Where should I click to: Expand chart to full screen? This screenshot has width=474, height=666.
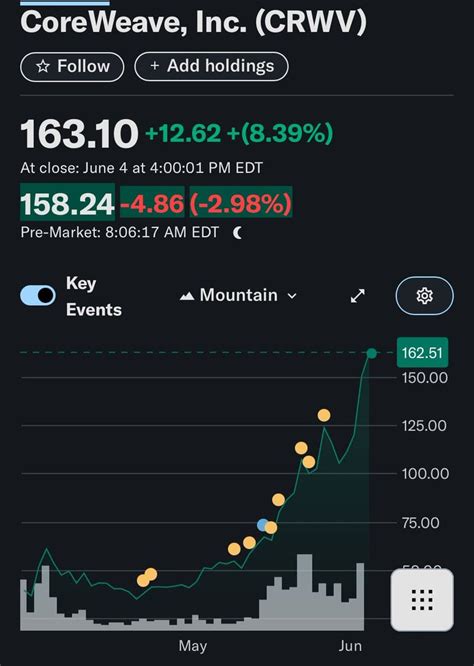coord(358,296)
